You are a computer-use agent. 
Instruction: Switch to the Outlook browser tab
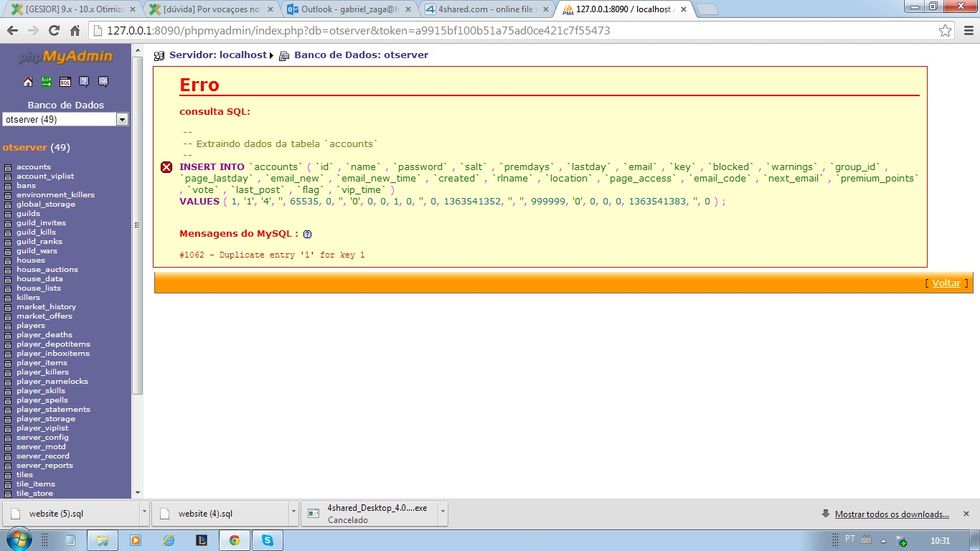click(x=349, y=9)
